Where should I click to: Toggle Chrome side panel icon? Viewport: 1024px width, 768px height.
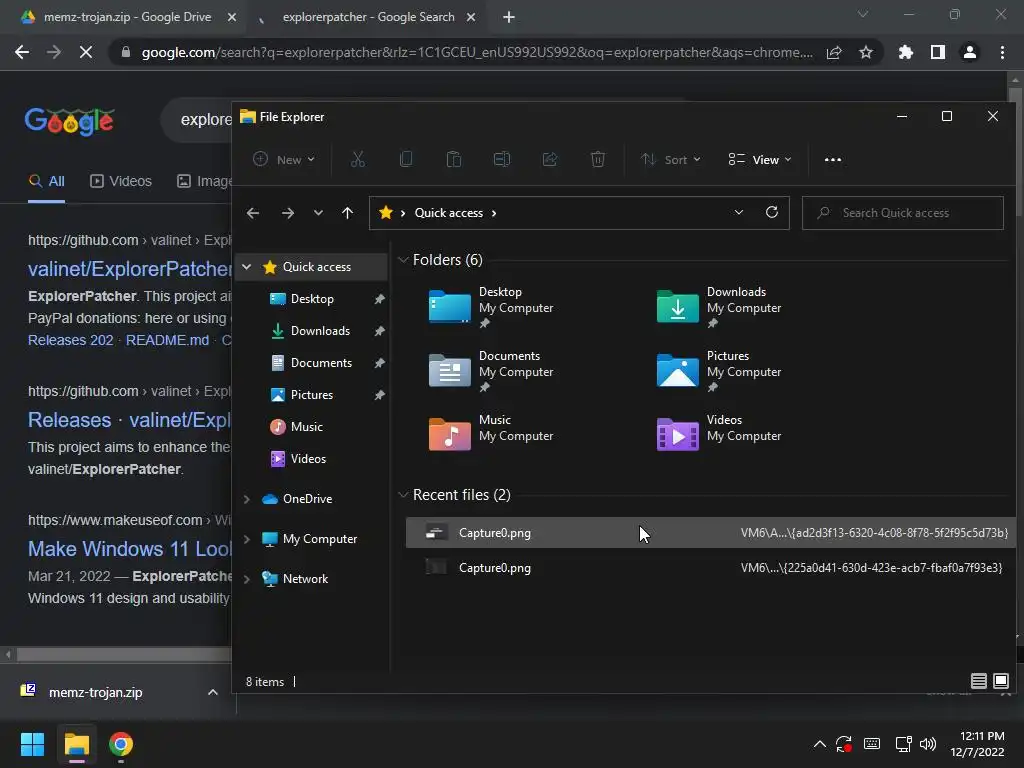pos(938,52)
